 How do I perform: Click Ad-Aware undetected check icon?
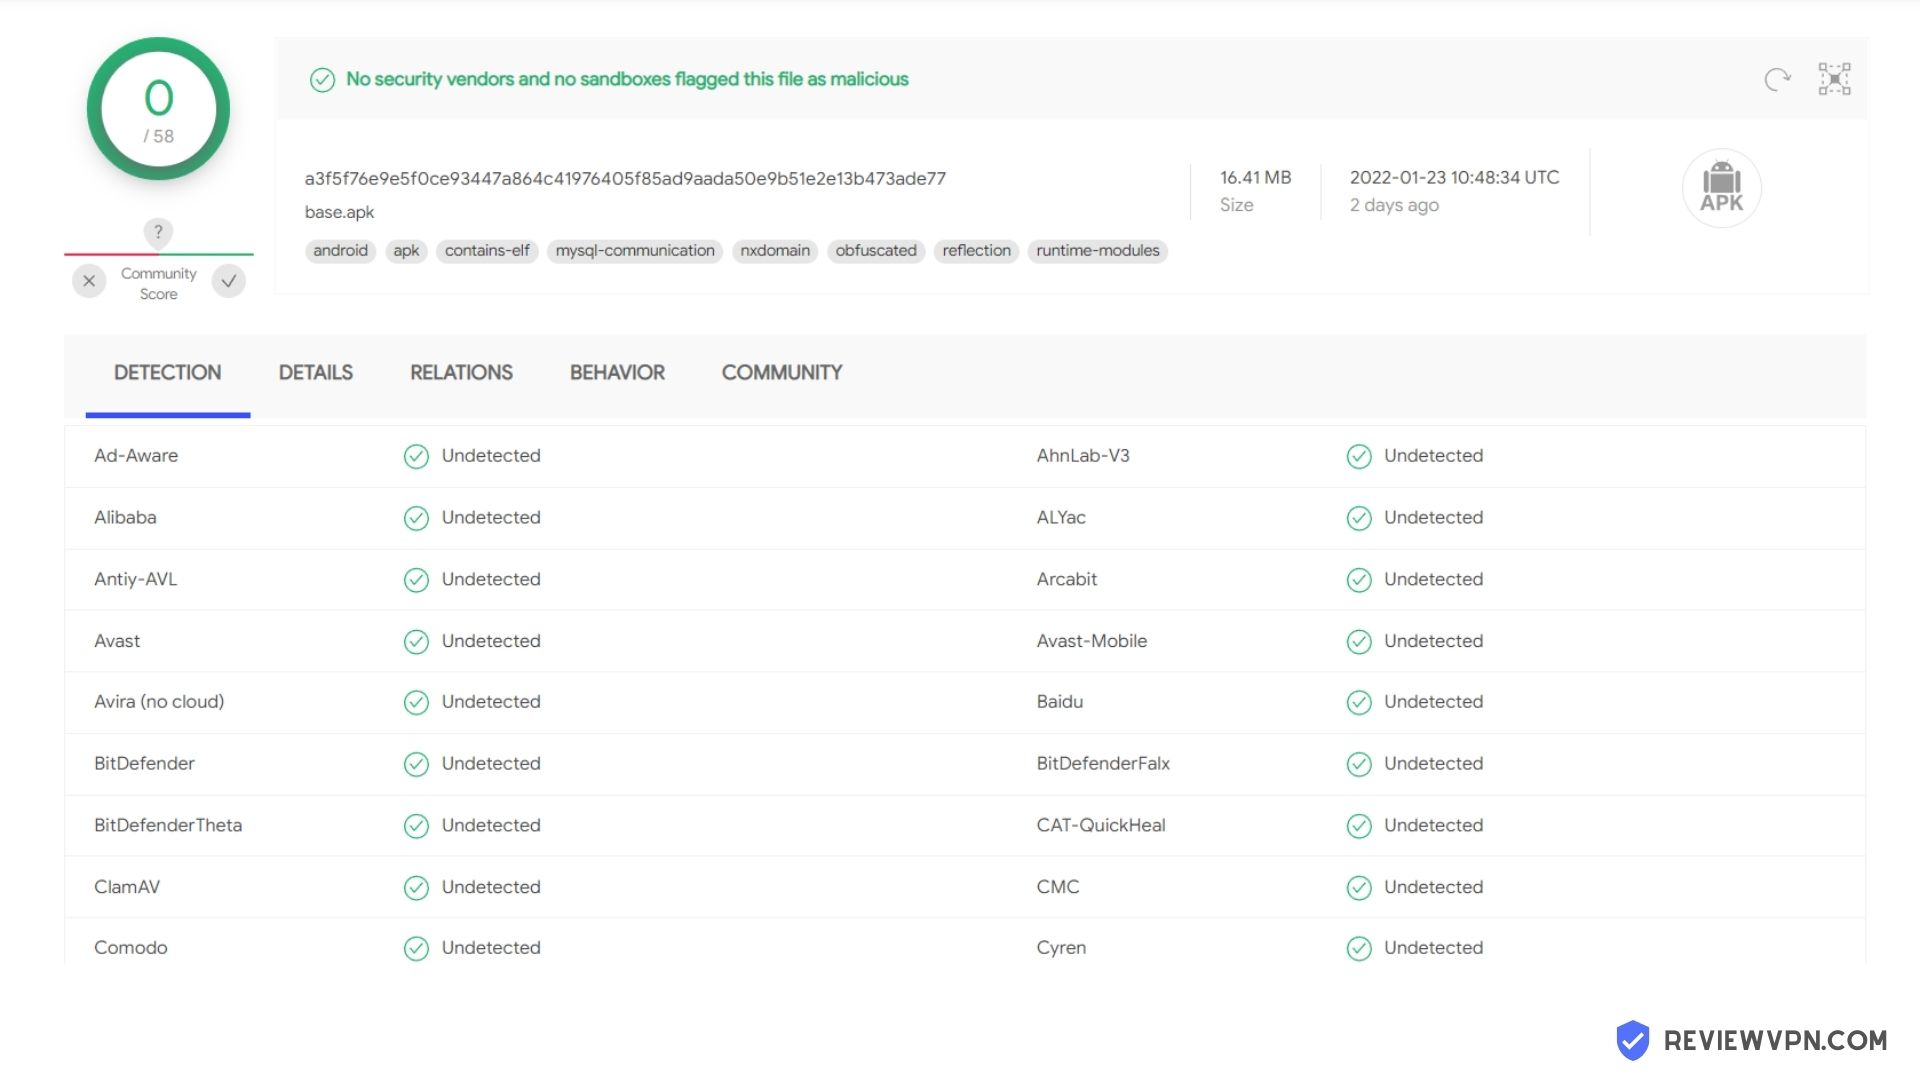click(x=416, y=457)
